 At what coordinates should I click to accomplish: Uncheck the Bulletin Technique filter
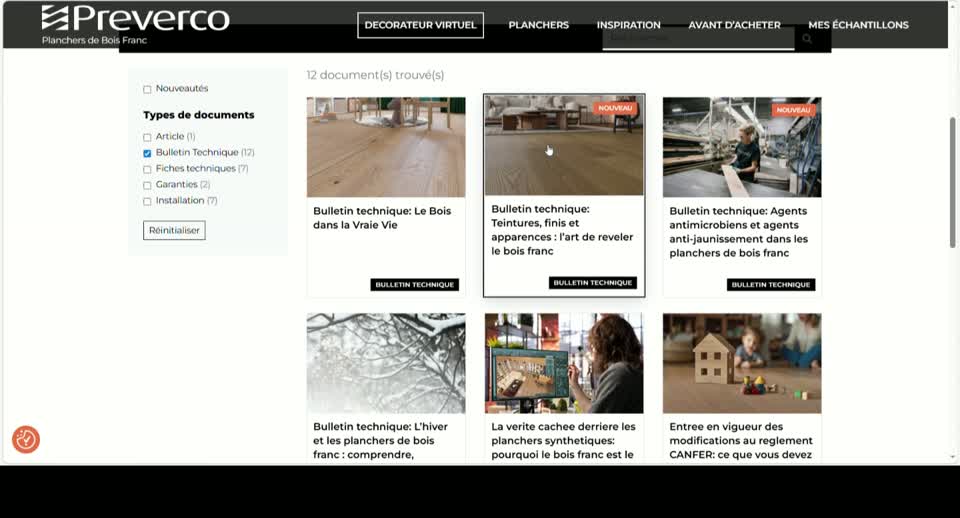point(147,153)
